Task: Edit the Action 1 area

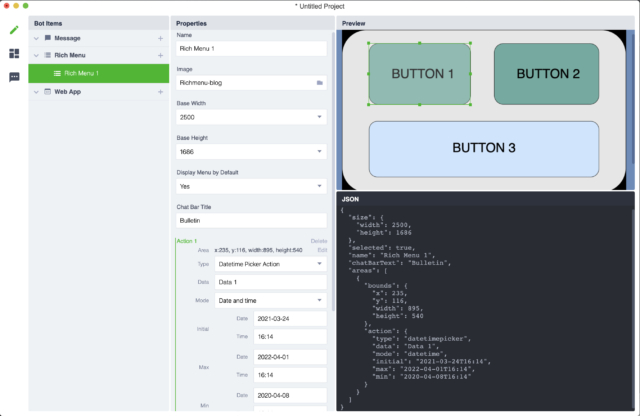Action: (x=322, y=249)
